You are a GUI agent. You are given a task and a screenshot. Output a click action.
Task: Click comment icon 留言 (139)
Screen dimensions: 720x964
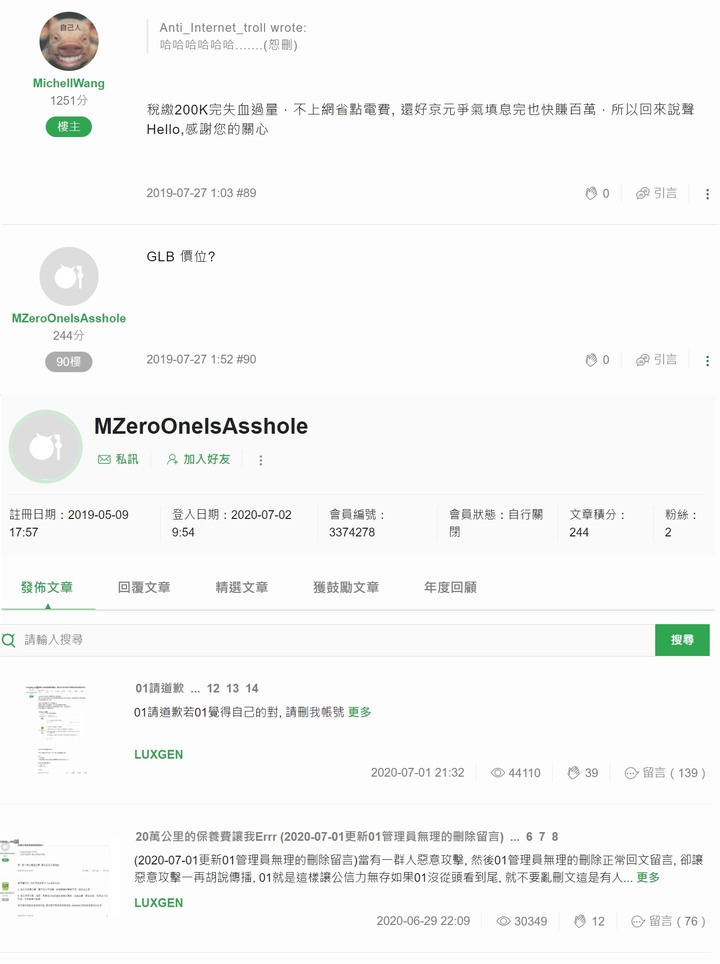click(x=631, y=773)
